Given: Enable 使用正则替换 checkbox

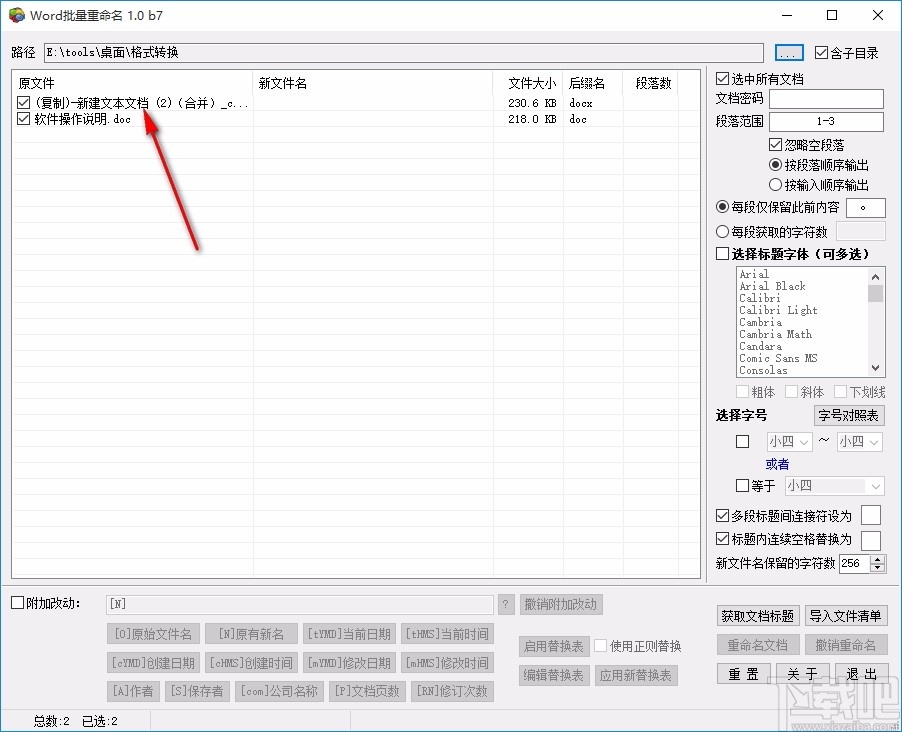Looking at the screenshot, I should (x=602, y=644).
